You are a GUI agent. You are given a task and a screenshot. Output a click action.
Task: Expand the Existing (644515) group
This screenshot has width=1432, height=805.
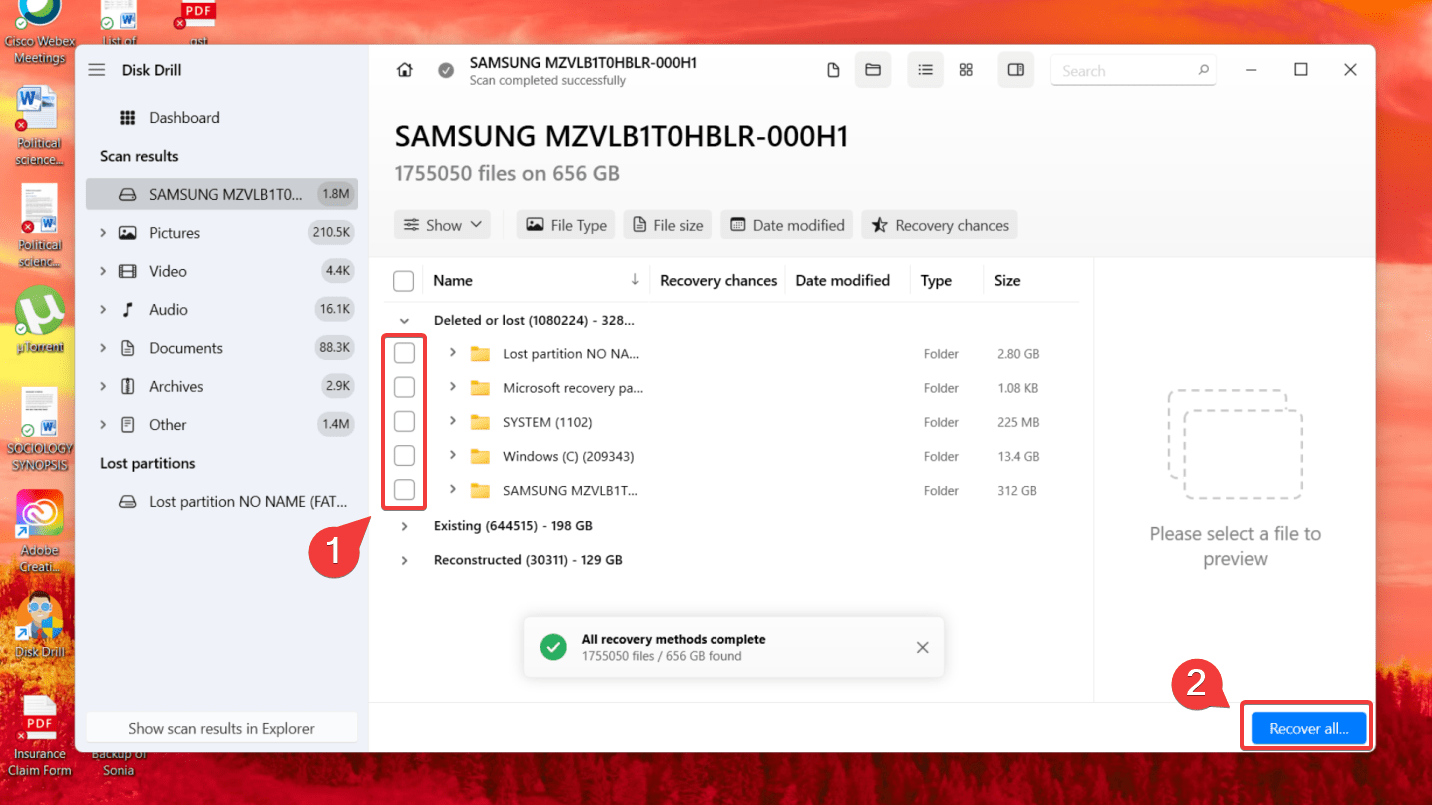pos(404,525)
